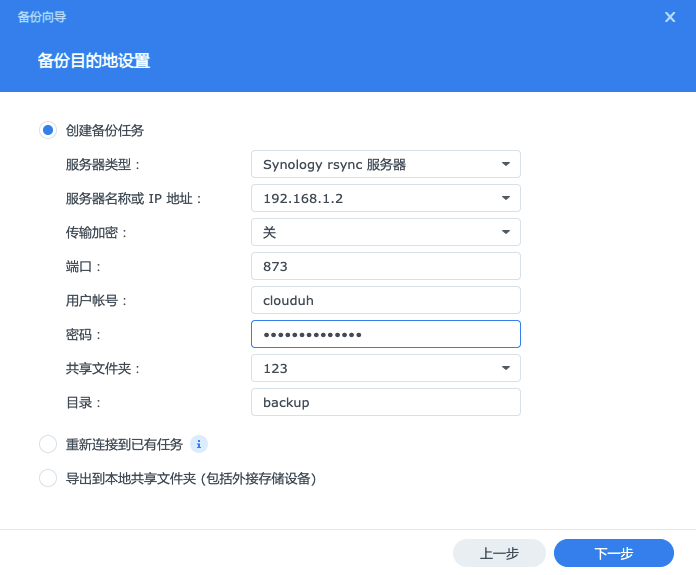
Task: Focus the 用户帐号 field with clouduh
Action: click(x=385, y=300)
